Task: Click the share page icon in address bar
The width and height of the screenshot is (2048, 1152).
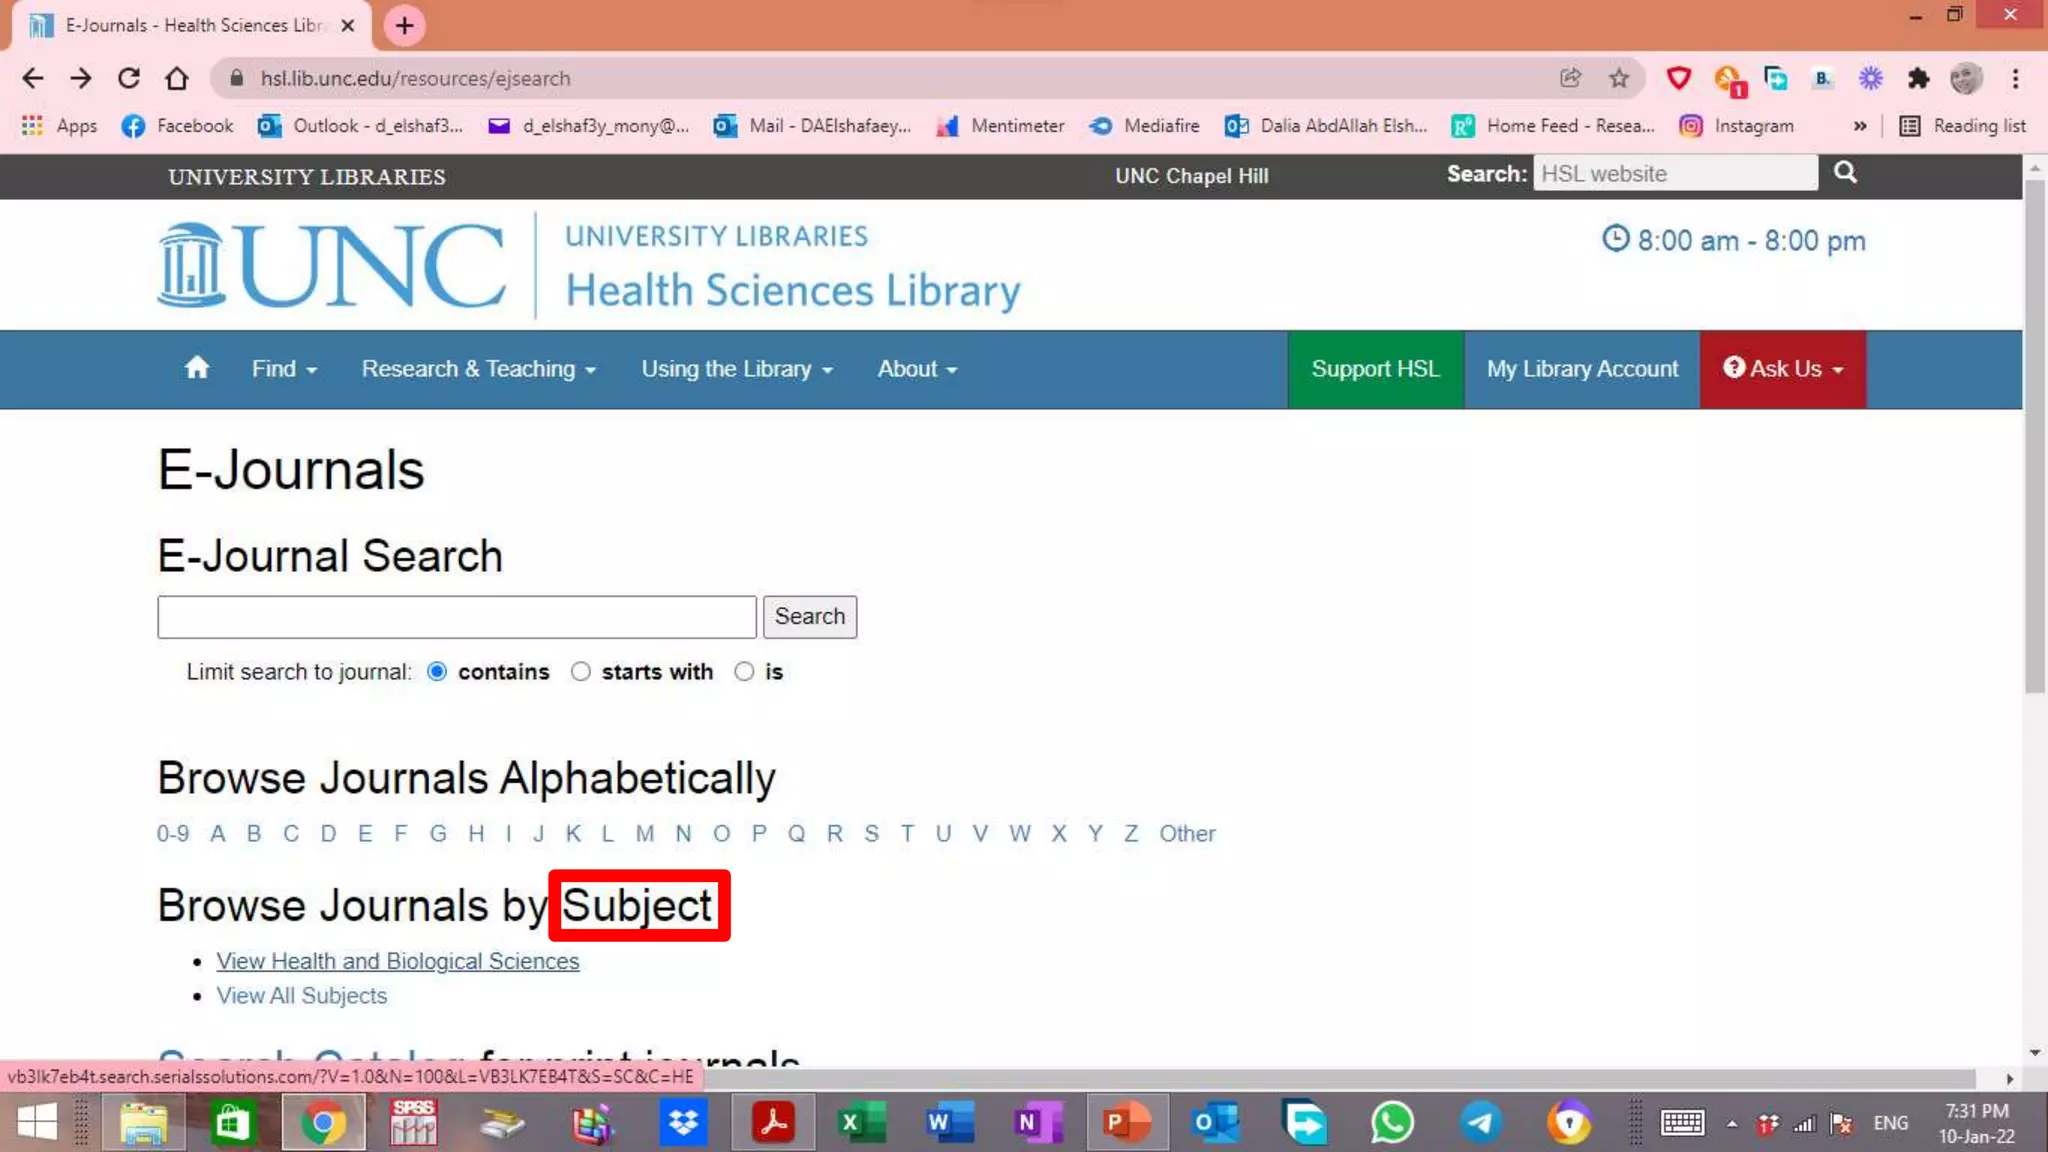Action: (1571, 78)
